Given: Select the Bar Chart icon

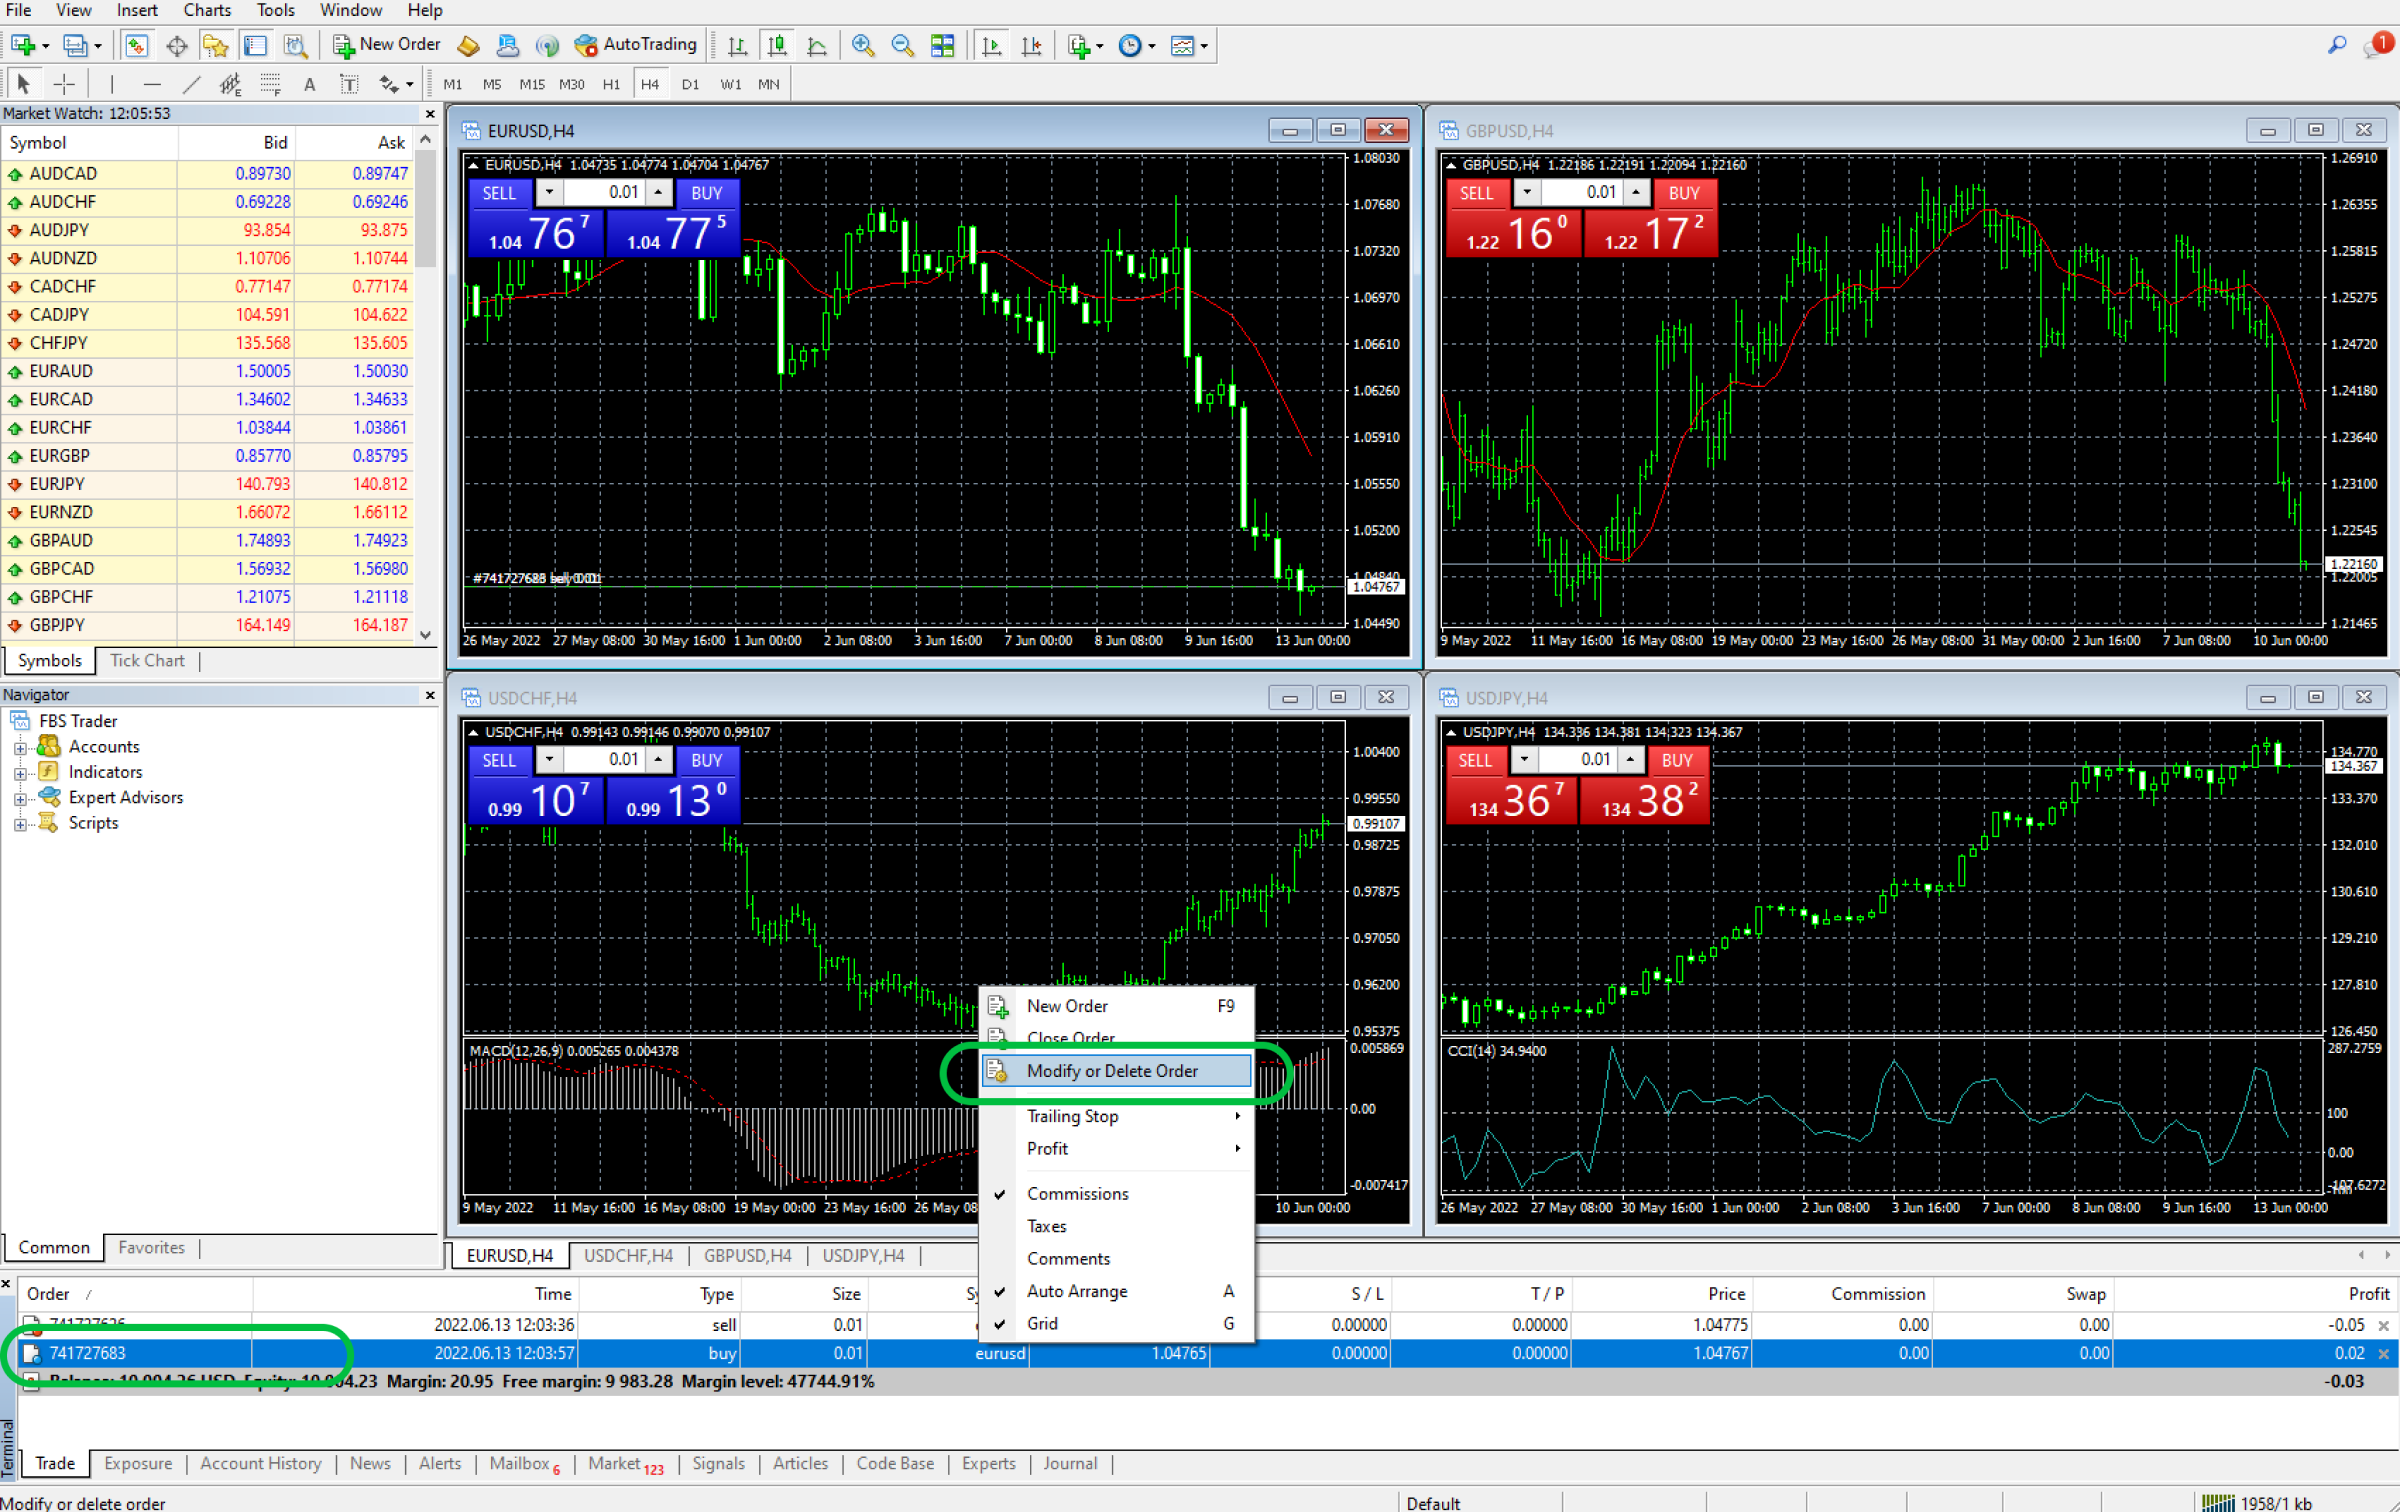Looking at the screenshot, I should tap(737, 45).
